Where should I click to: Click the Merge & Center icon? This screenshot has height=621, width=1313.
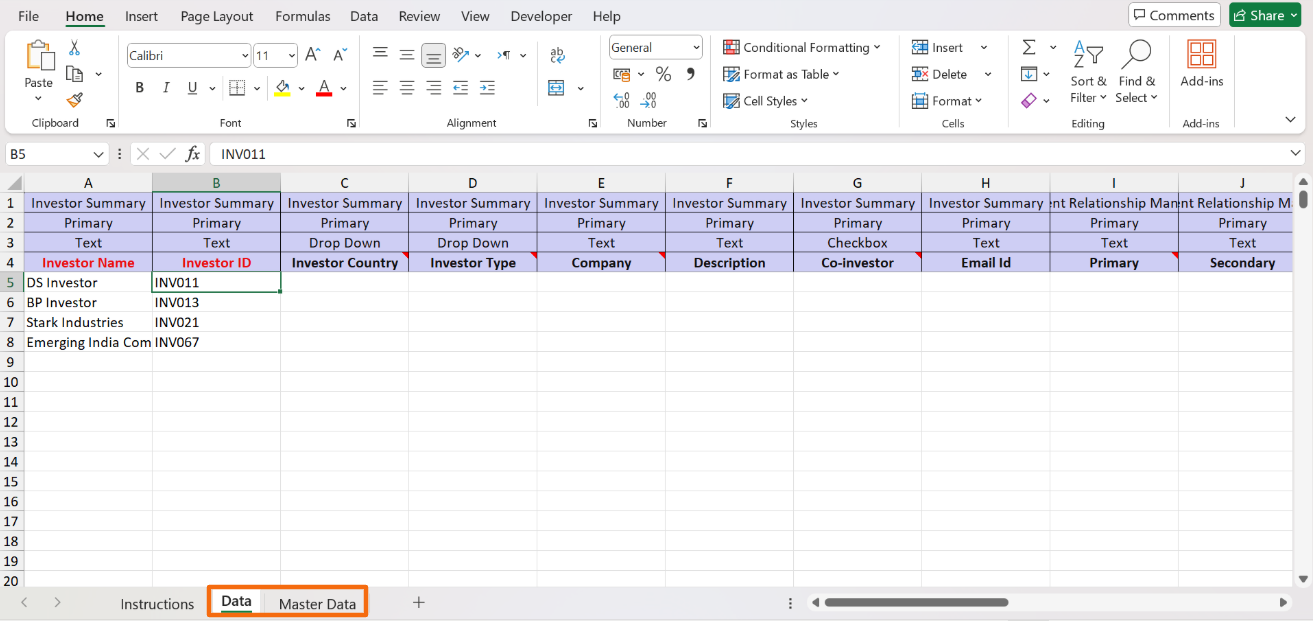pyautogui.click(x=557, y=88)
